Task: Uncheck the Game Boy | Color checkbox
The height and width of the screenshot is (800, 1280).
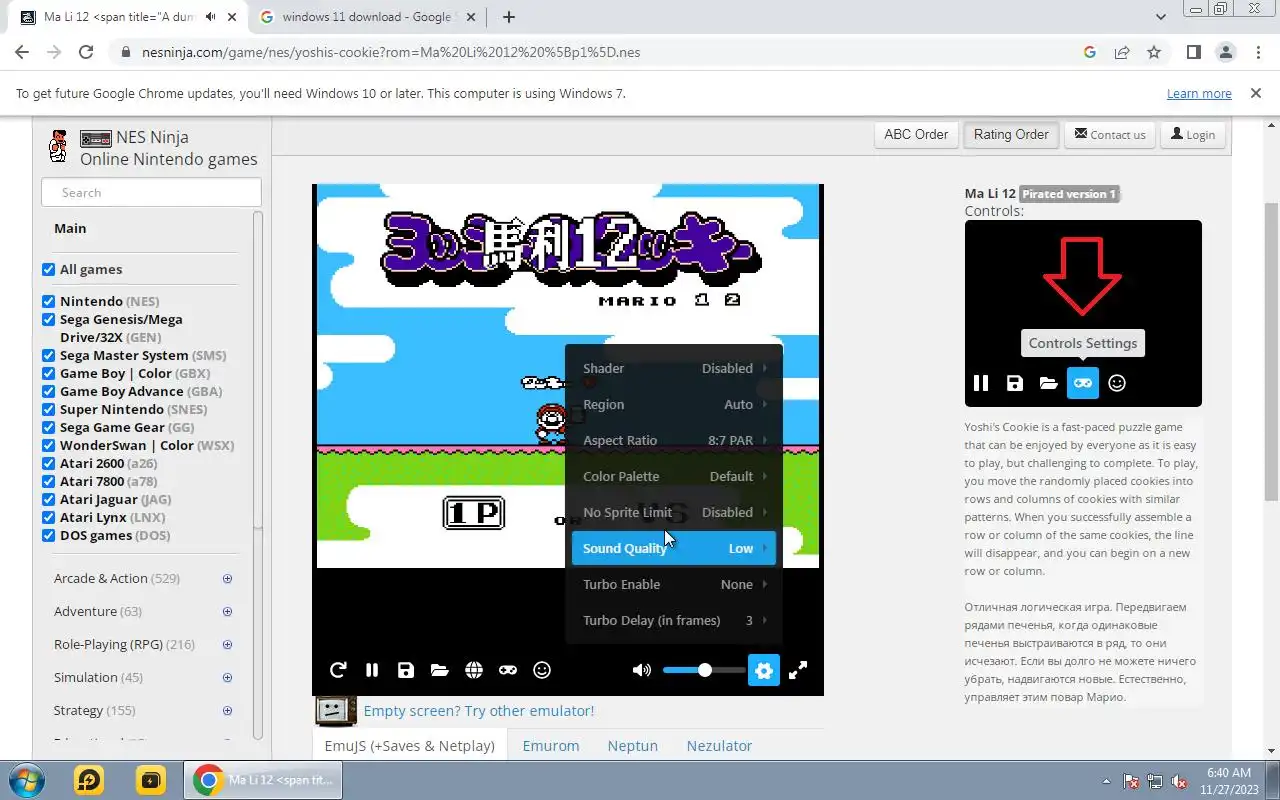Action: [48, 373]
